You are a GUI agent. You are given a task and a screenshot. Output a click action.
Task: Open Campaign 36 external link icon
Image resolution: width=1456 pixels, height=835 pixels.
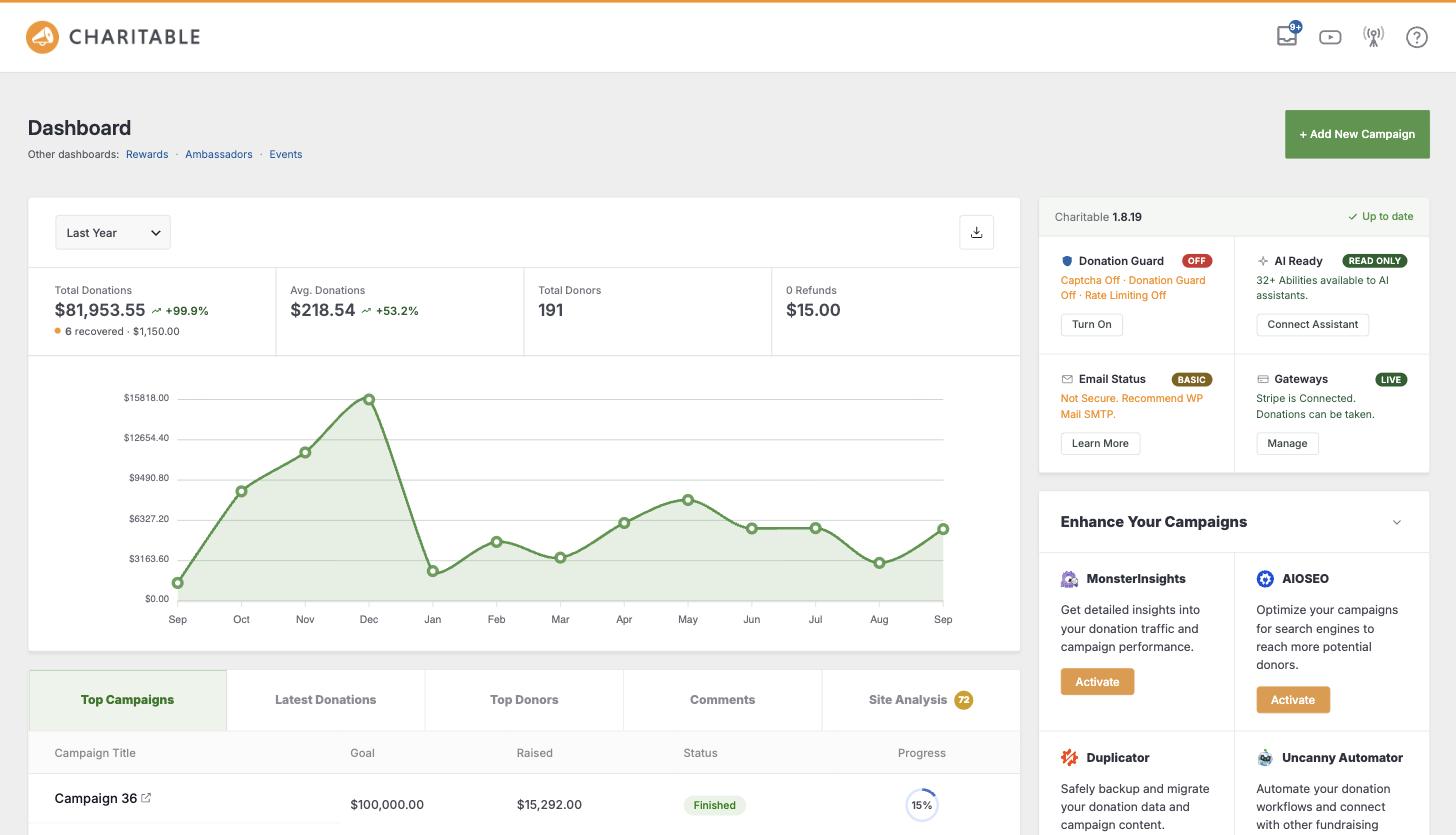point(146,798)
